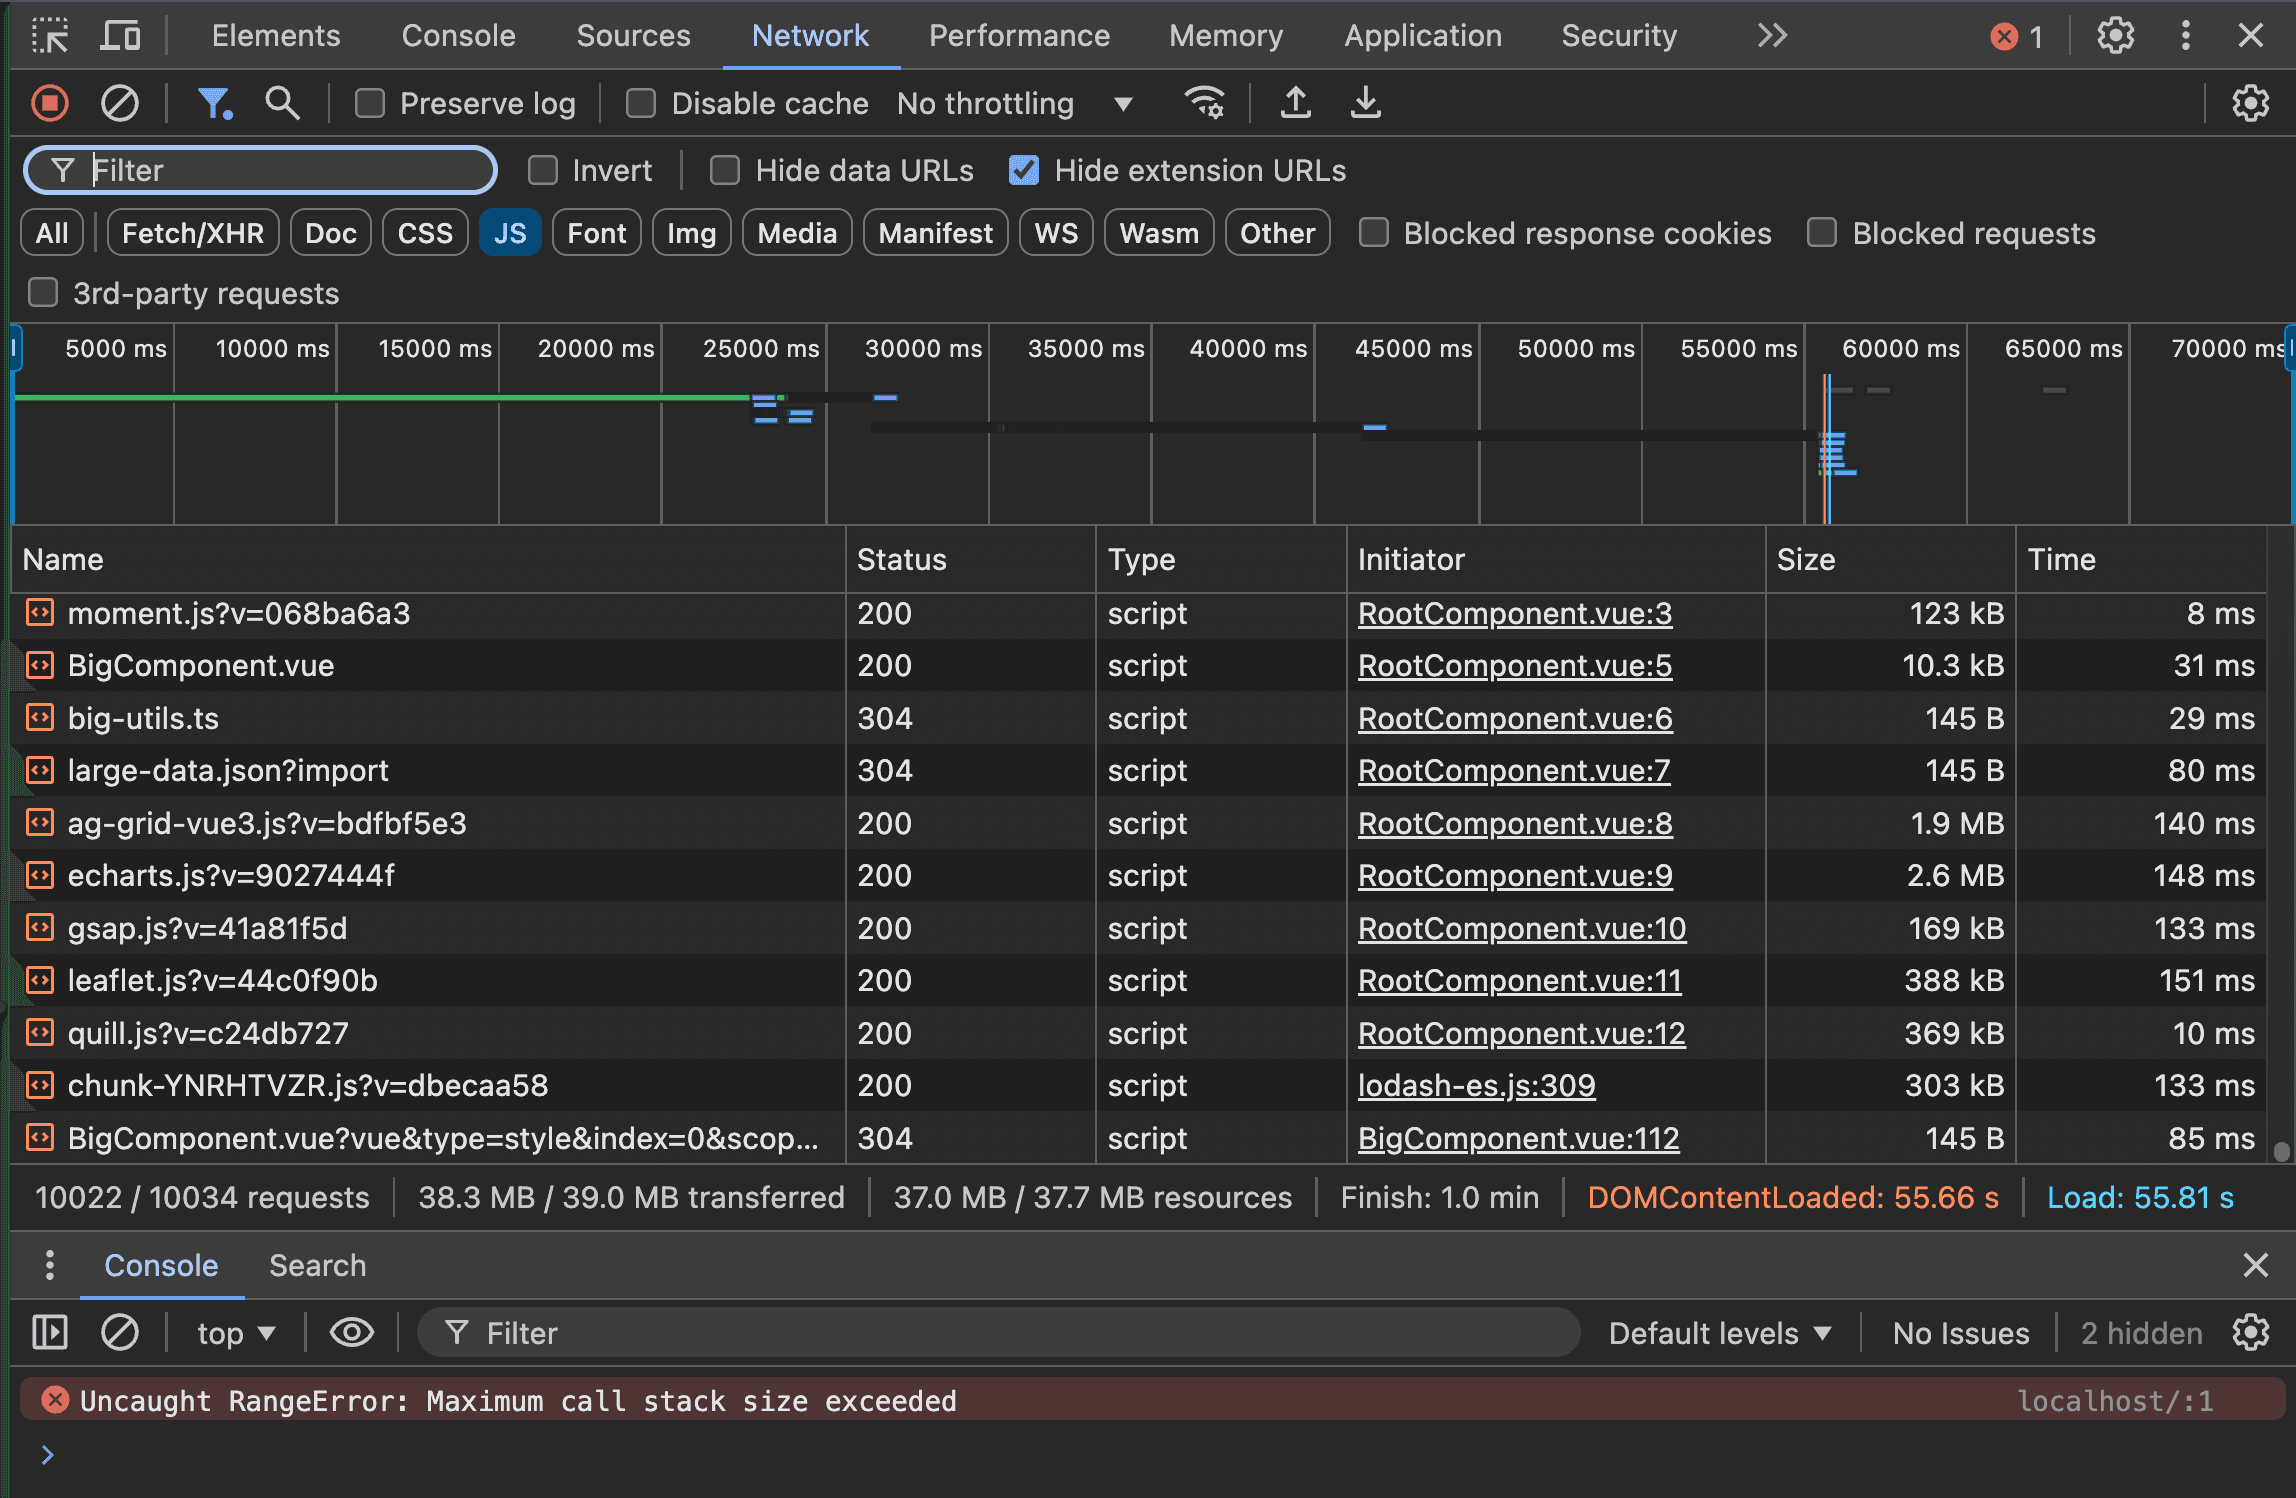The image size is (2296, 1498).
Task: Expand Default levels dropdown in console
Action: click(x=1719, y=1333)
